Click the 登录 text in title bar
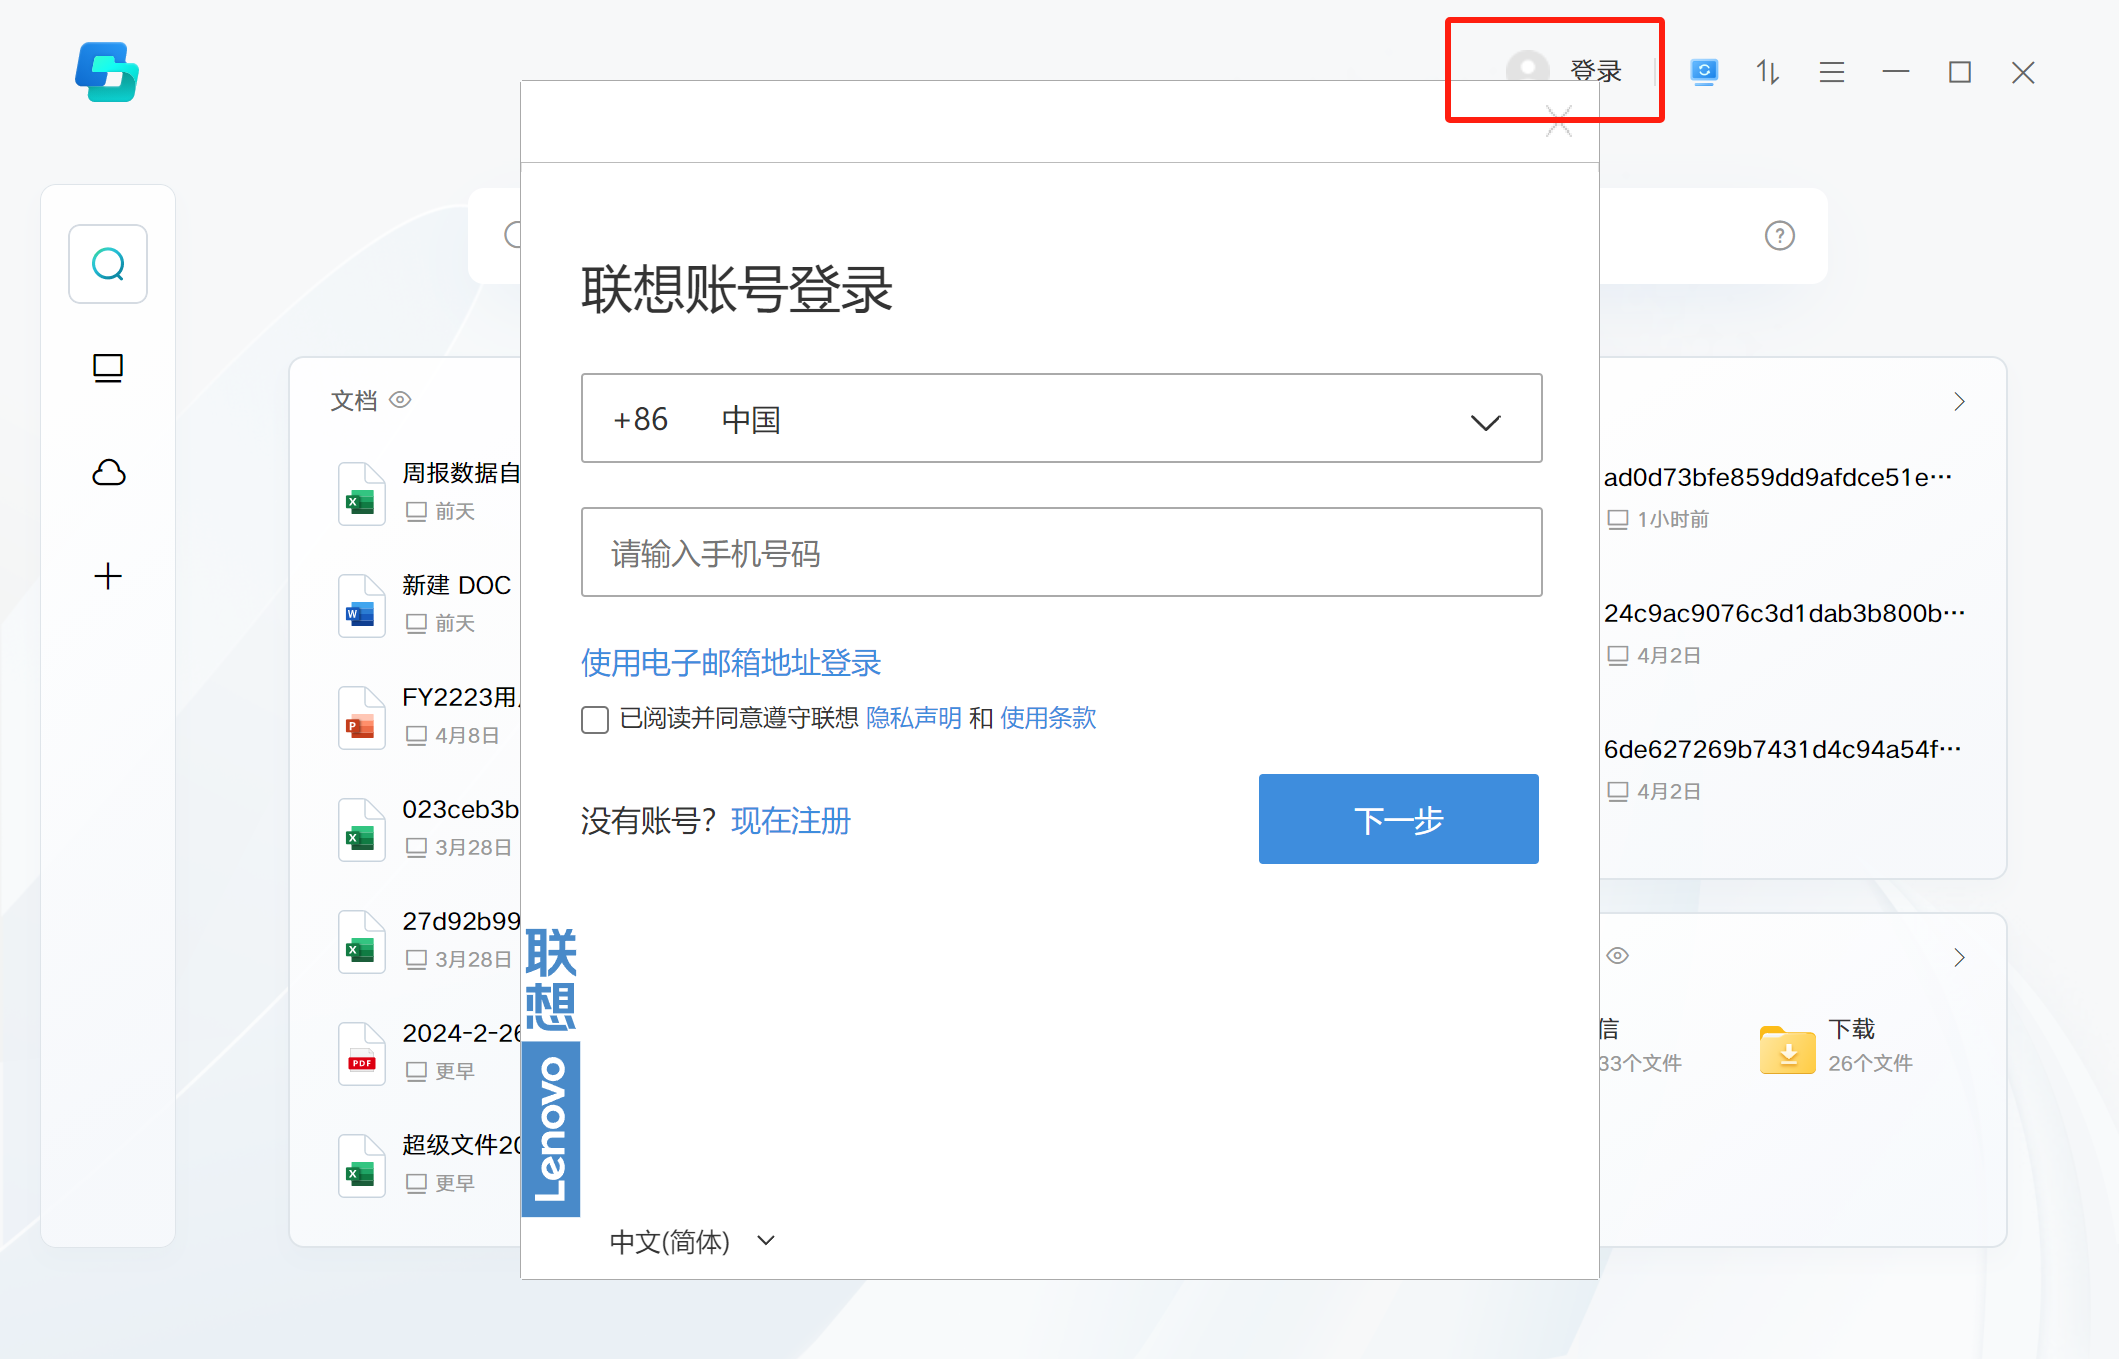The width and height of the screenshot is (2119, 1359). [x=1595, y=72]
